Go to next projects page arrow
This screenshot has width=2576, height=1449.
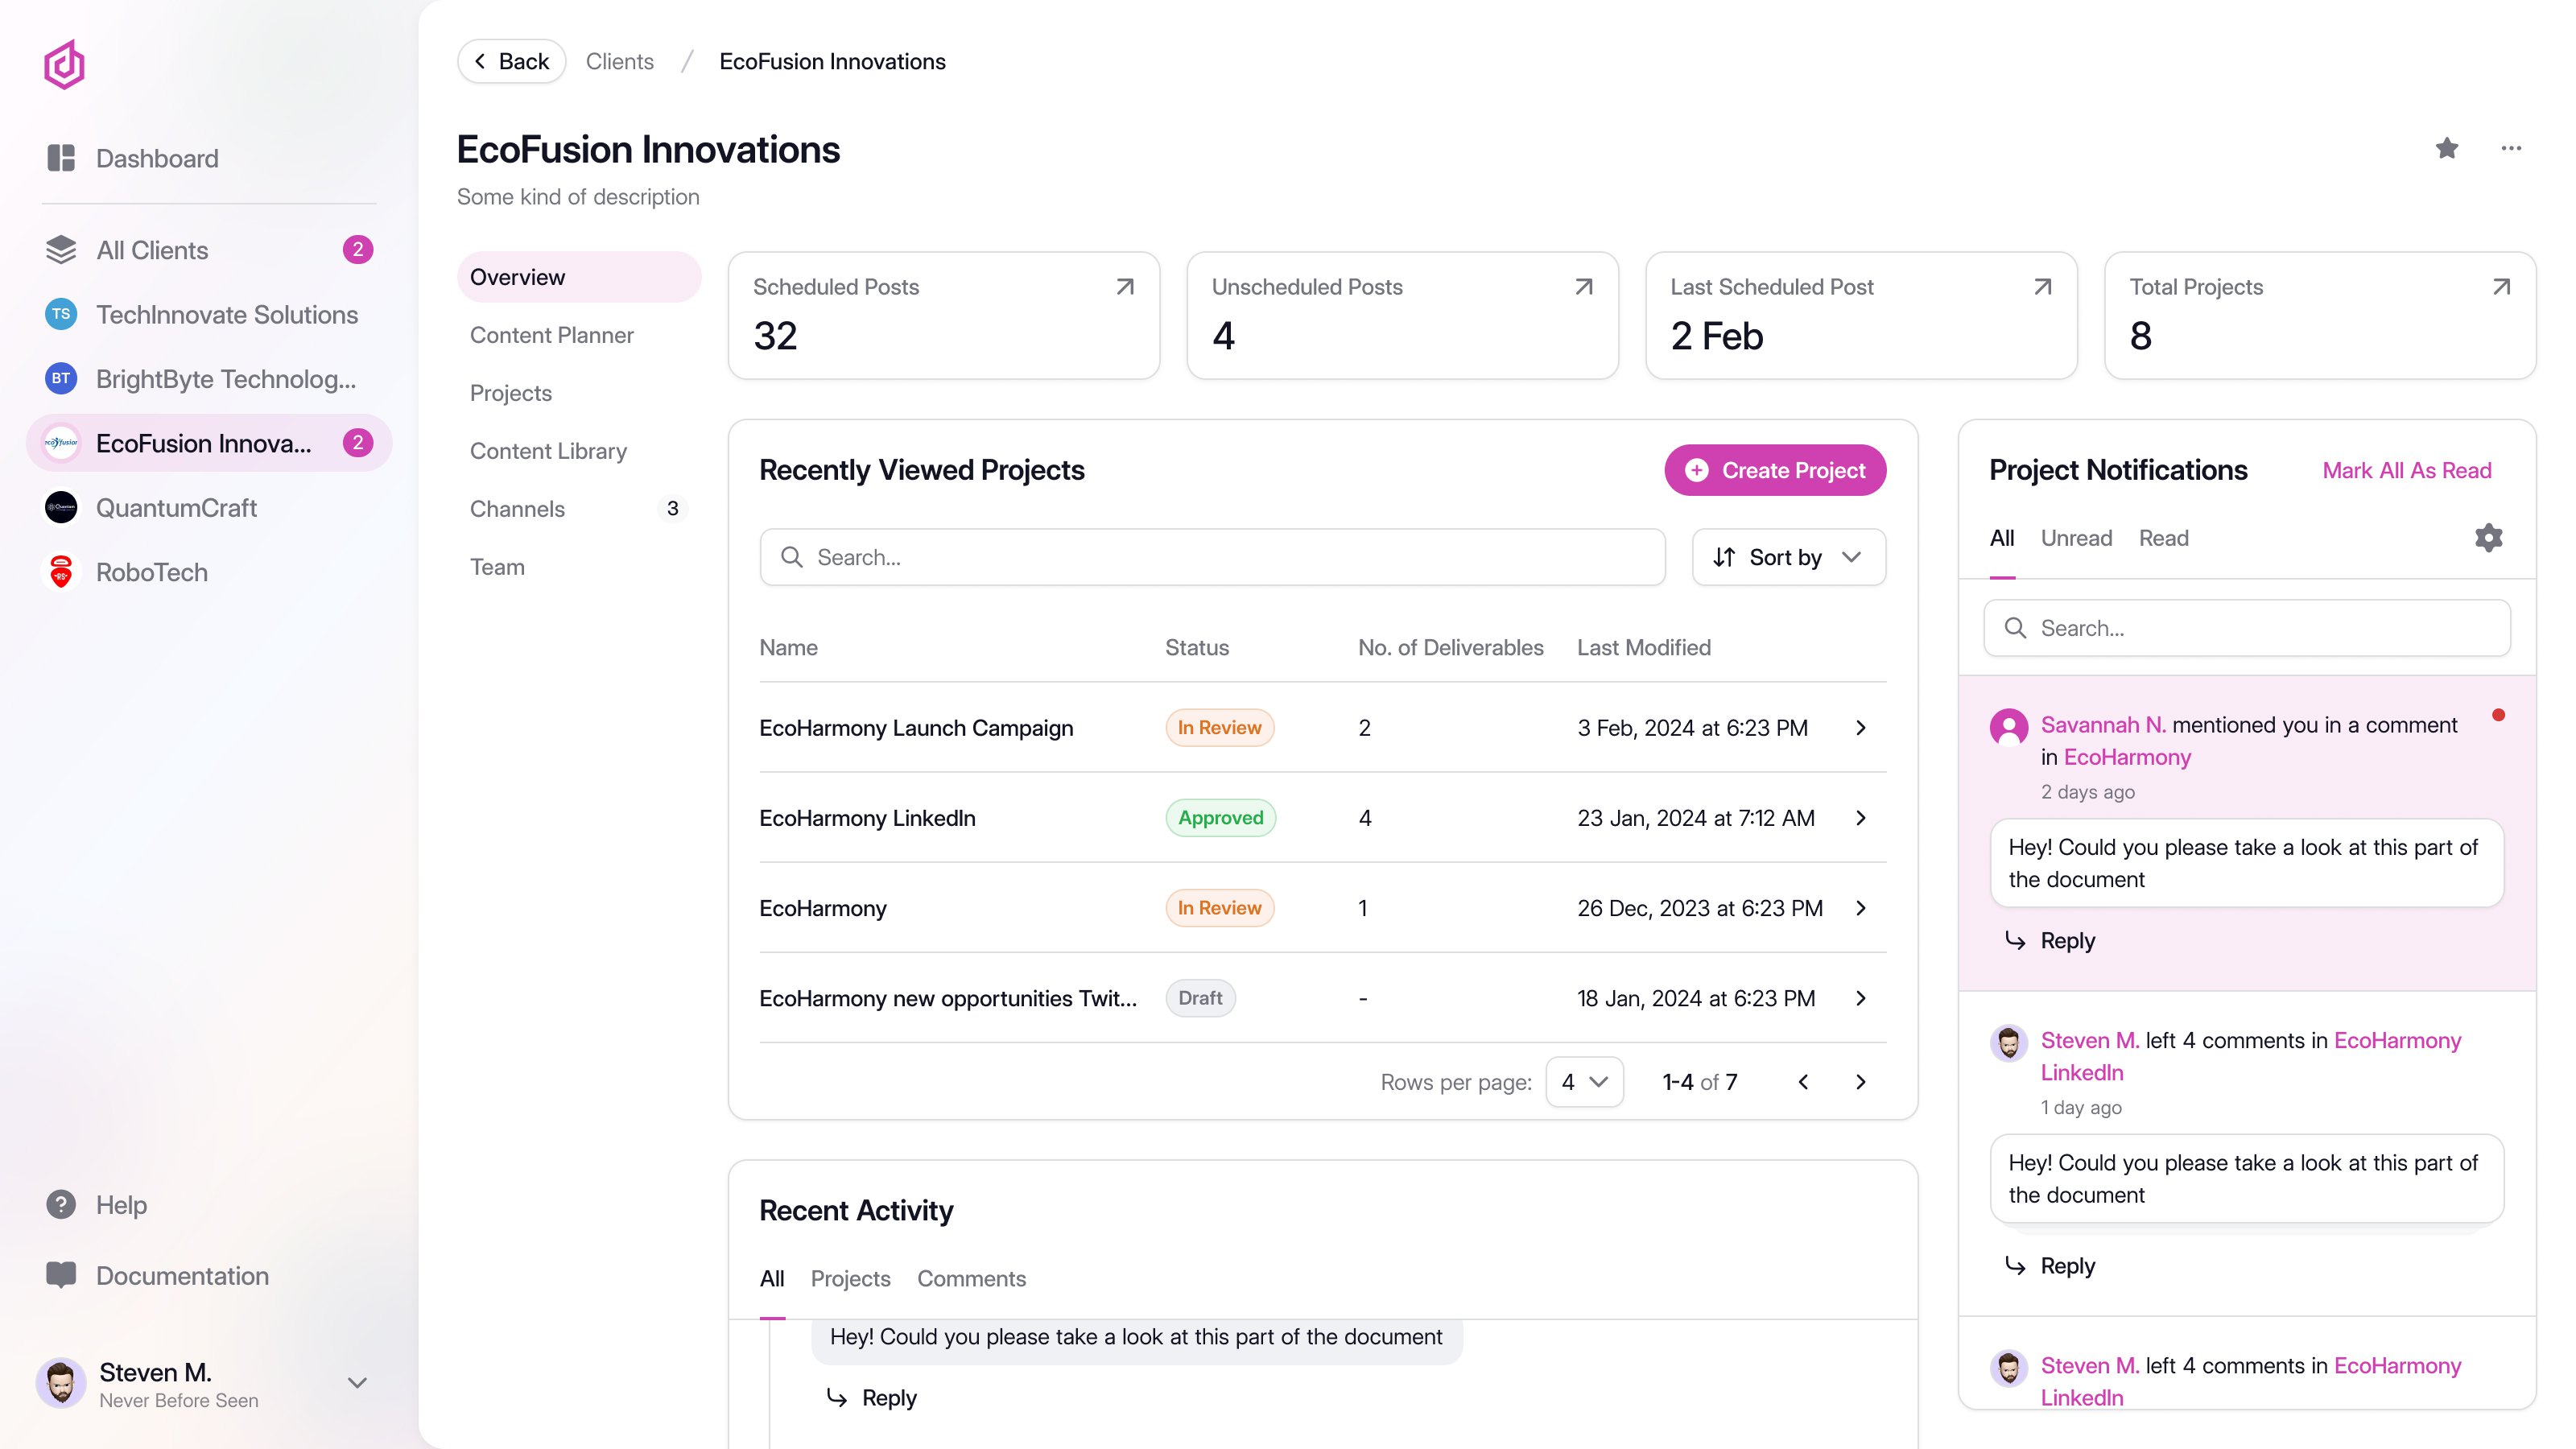1860,1082
